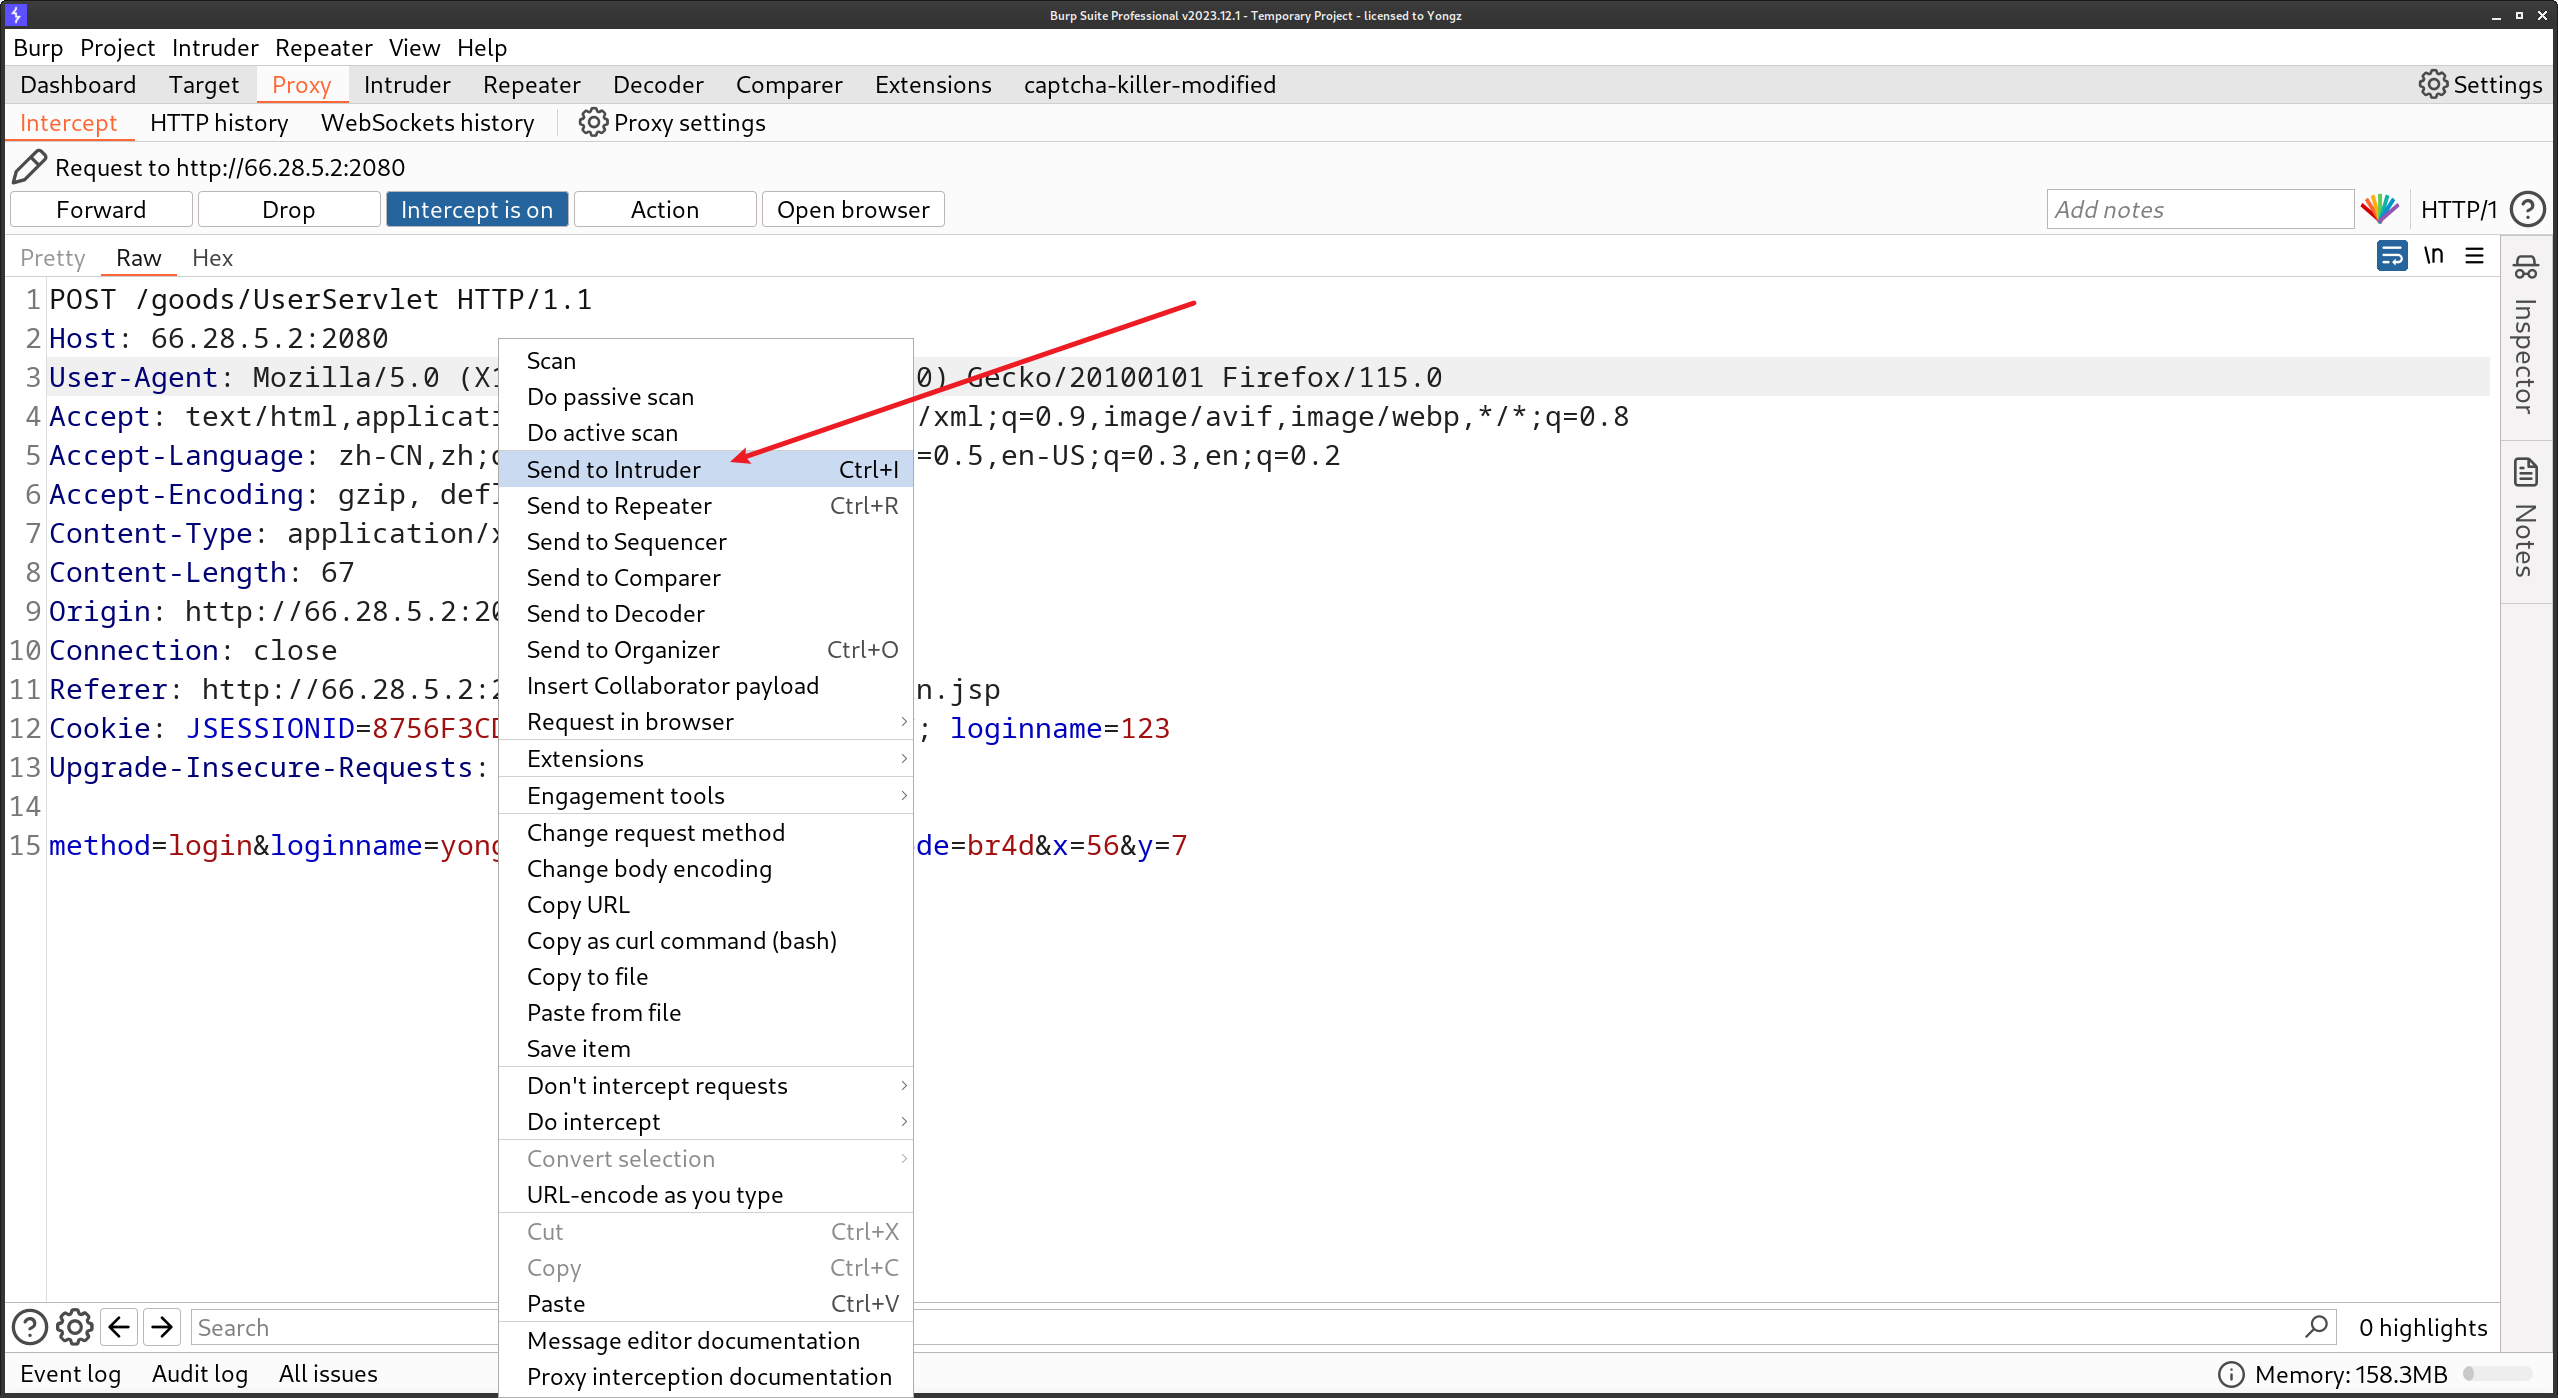2558x1398 pixels.
Task: Click Scan in context menu
Action: [x=706, y=361]
